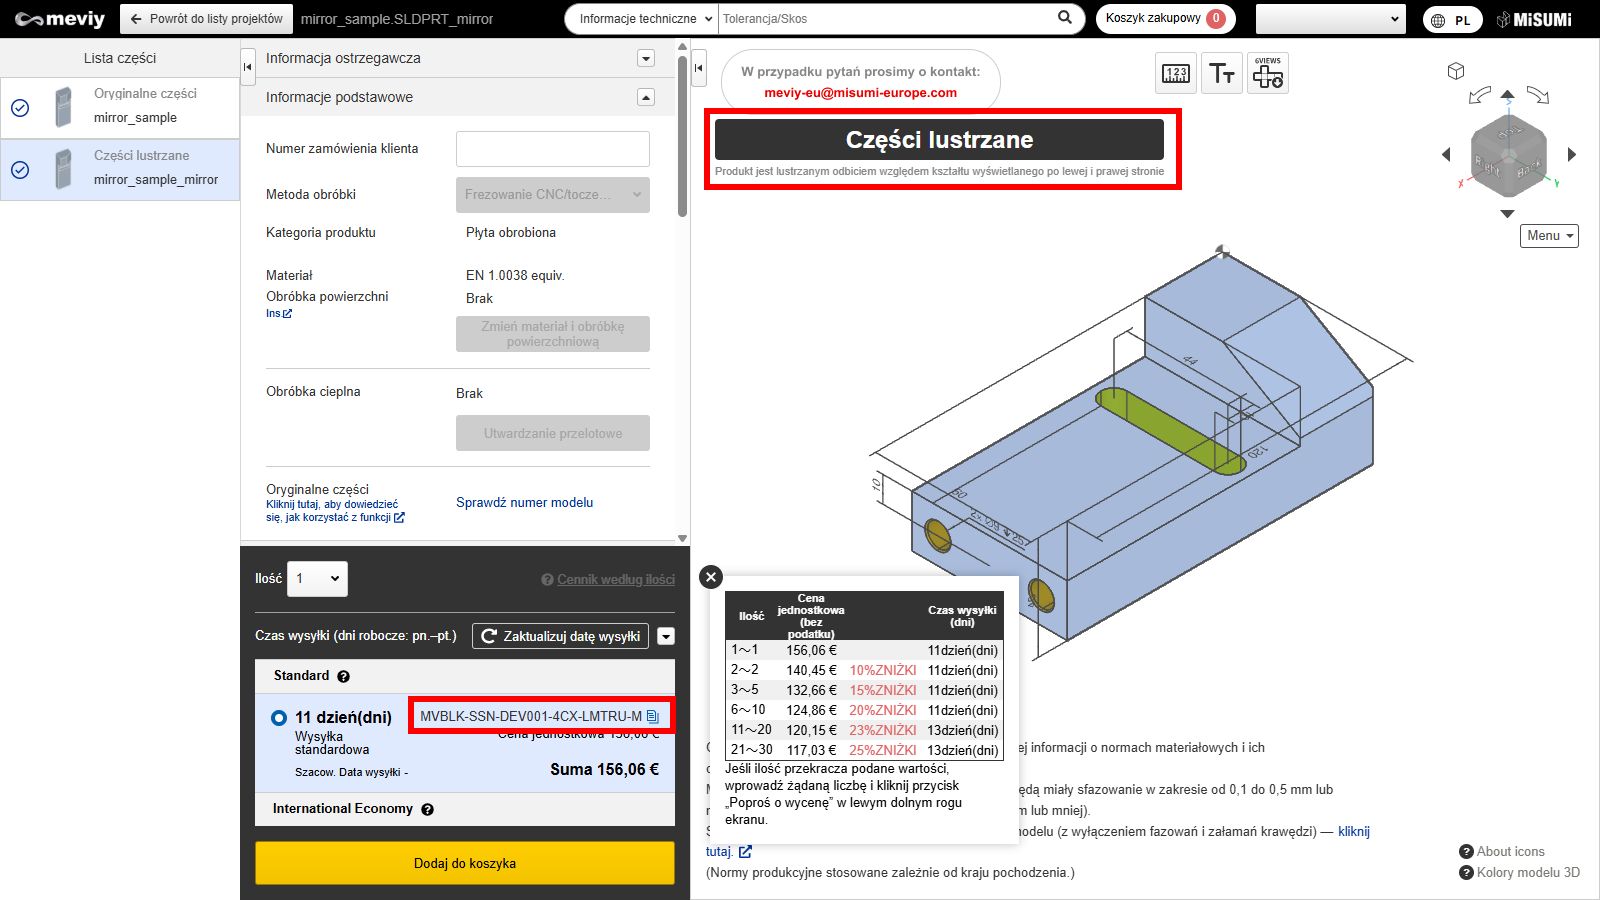Click the text size icon
Image resolution: width=1600 pixels, height=900 pixels.
pos(1222,73)
